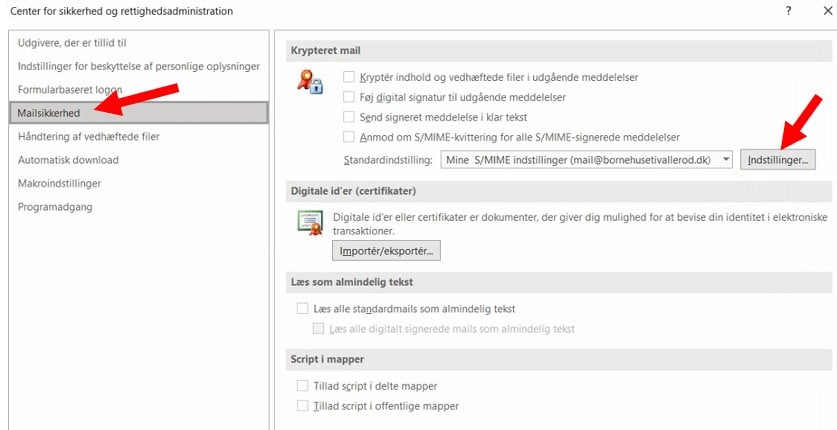Enable Tillad script i delte mapper
Viewport: 837px width, 430px height.
pos(303,386)
